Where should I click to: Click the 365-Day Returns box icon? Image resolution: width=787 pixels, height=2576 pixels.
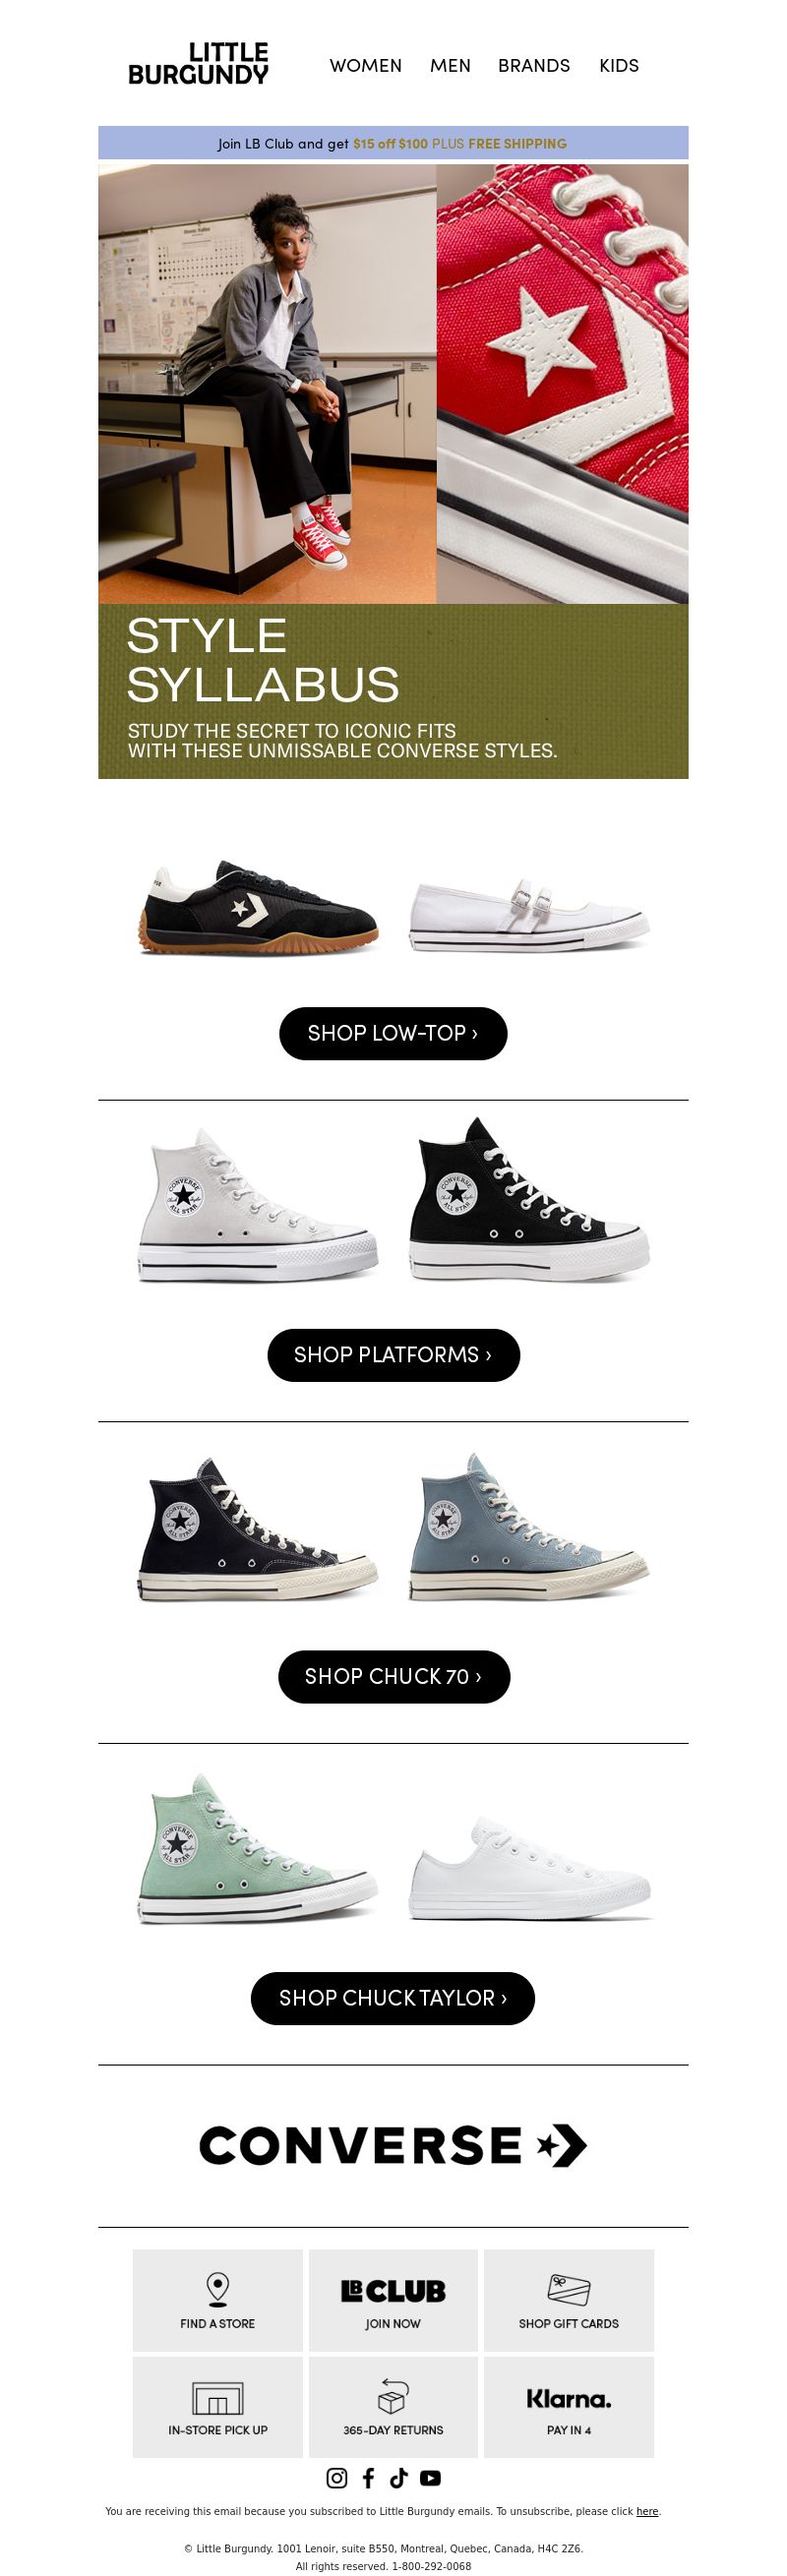click(393, 2396)
